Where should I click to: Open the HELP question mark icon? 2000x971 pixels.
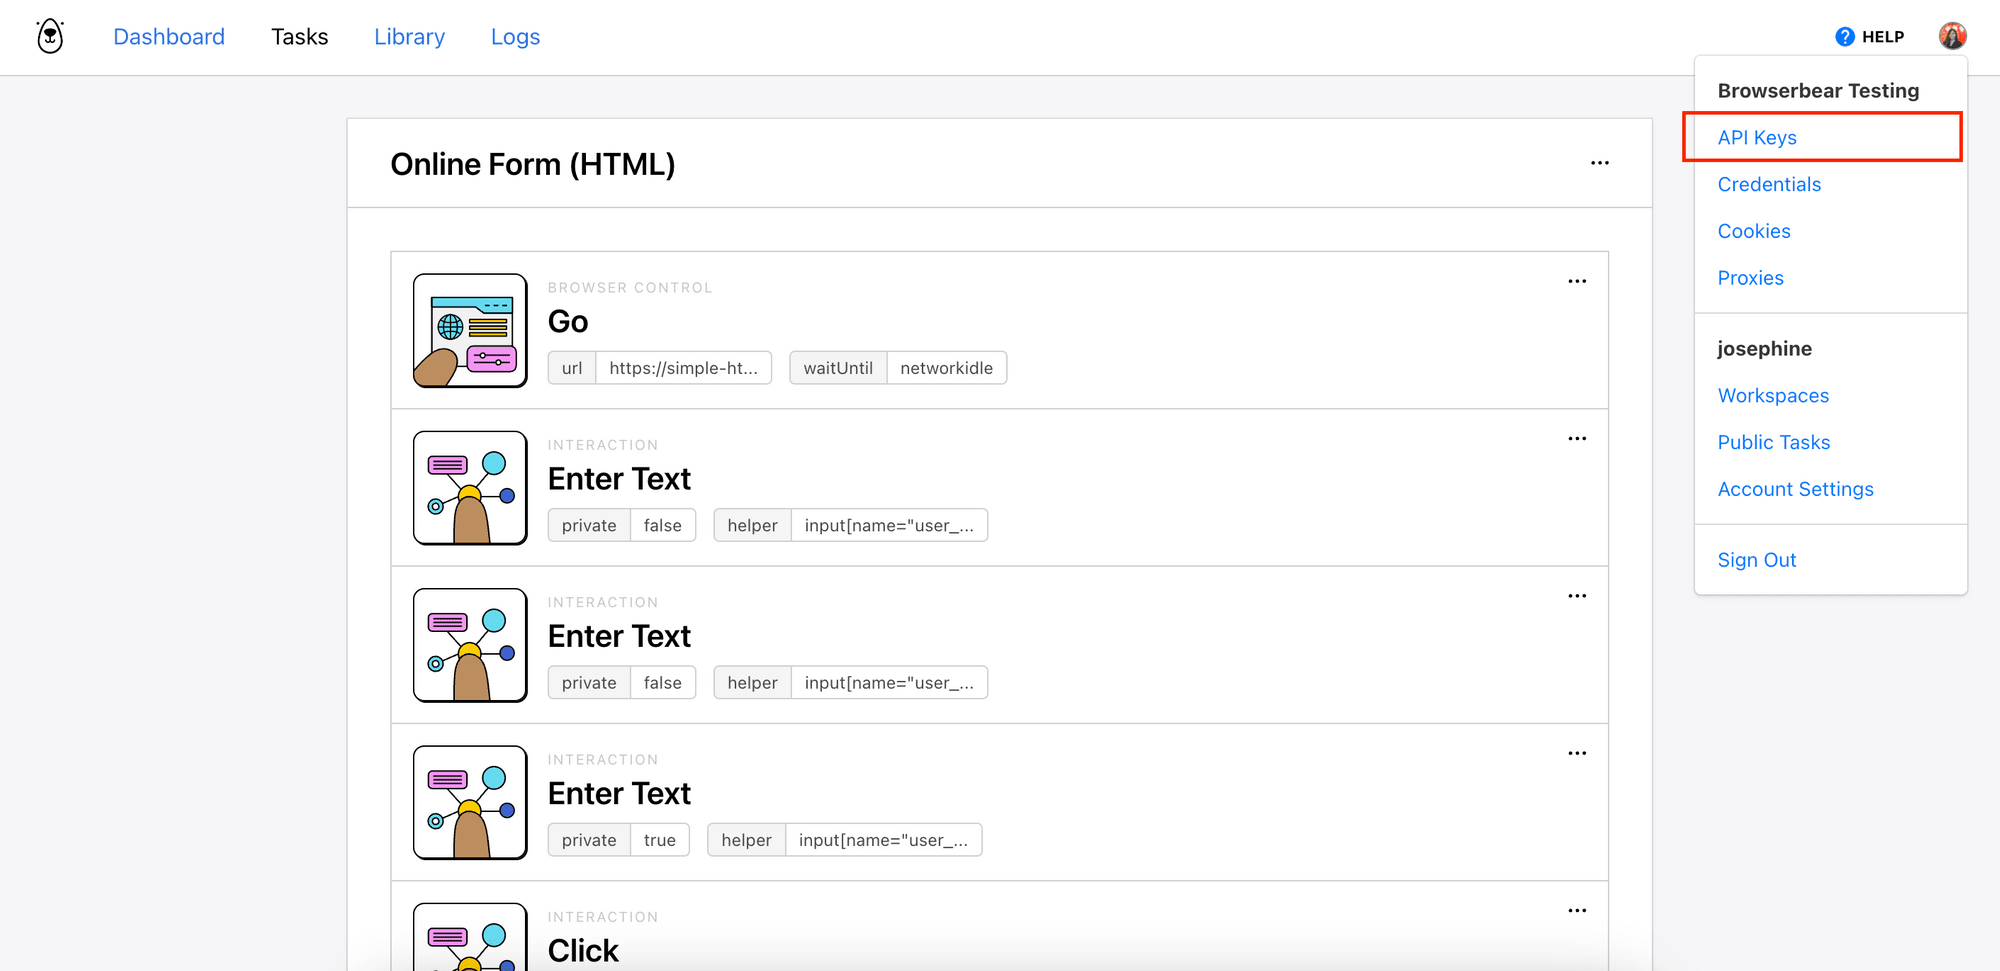[x=1844, y=36]
